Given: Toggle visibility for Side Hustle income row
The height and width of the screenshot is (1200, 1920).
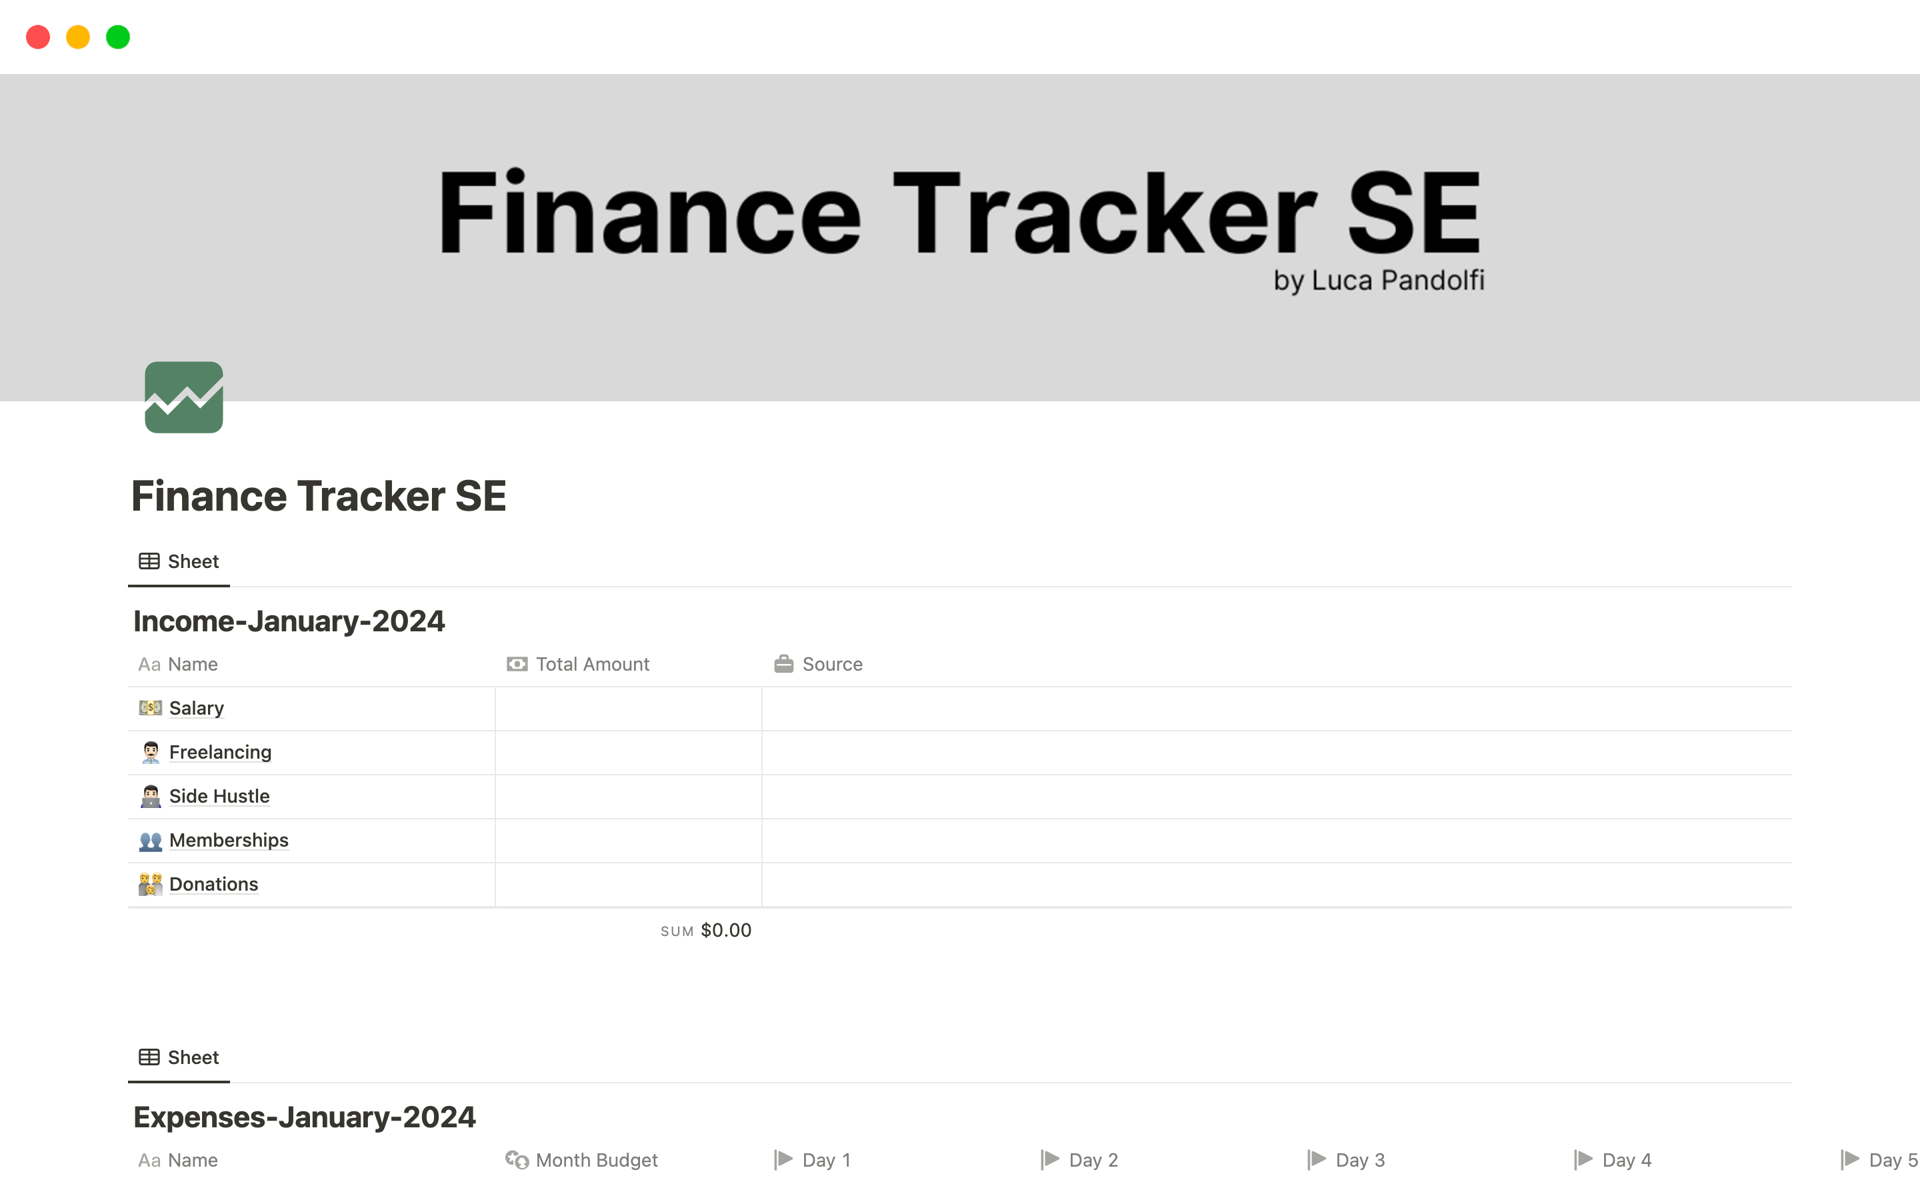Looking at the screenshot, I should tap(149, 795).
